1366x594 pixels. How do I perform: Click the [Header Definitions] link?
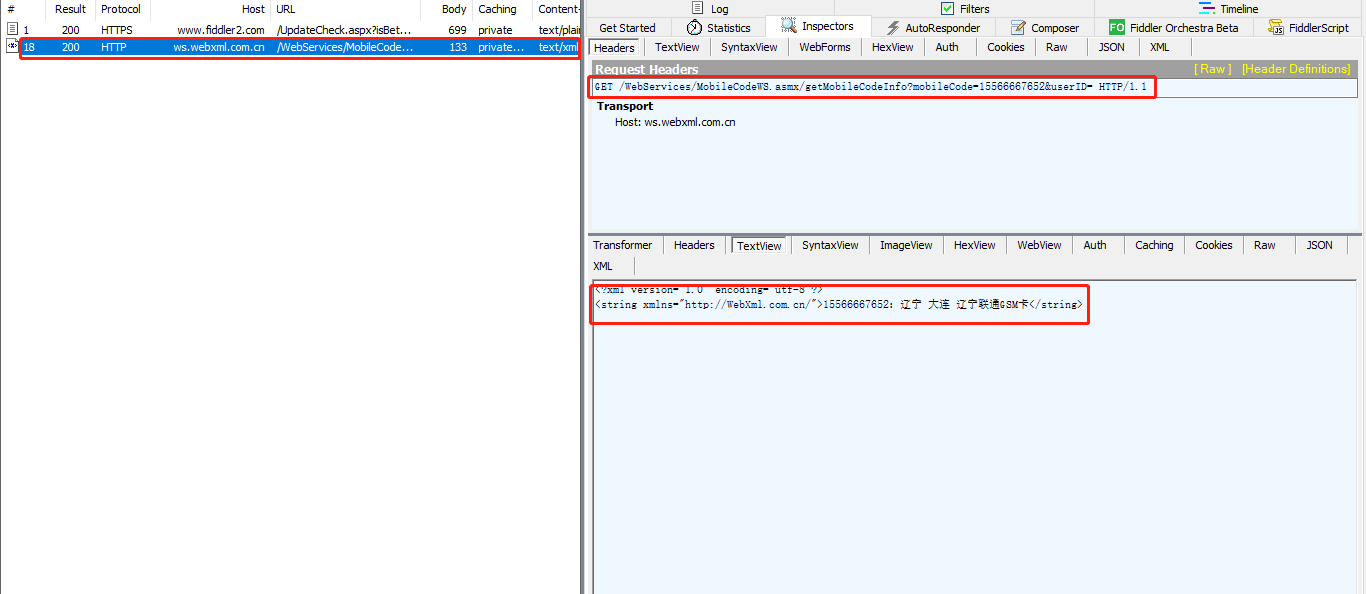[x=1296, y=69]
